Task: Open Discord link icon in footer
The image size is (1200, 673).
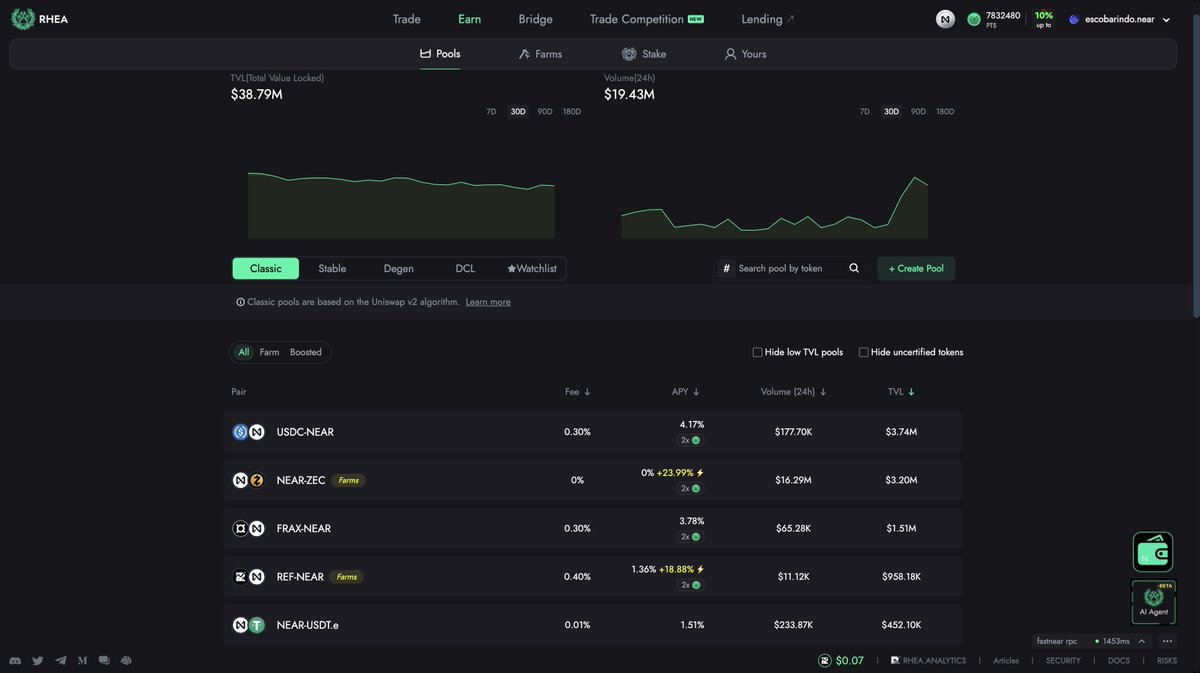Action: coord(15,661)
